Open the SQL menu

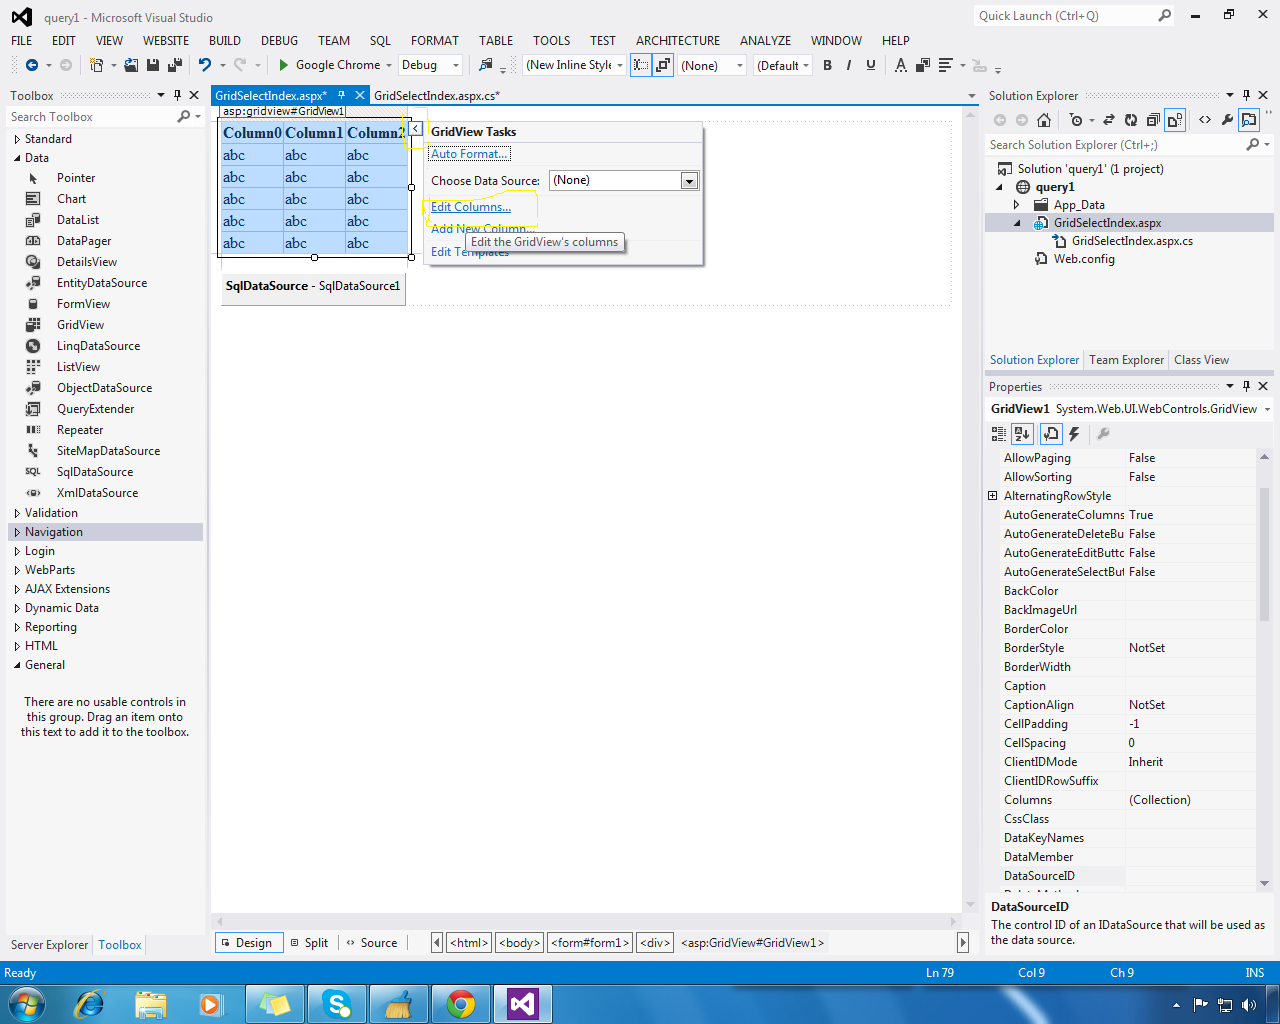click(x=380, y=40)
